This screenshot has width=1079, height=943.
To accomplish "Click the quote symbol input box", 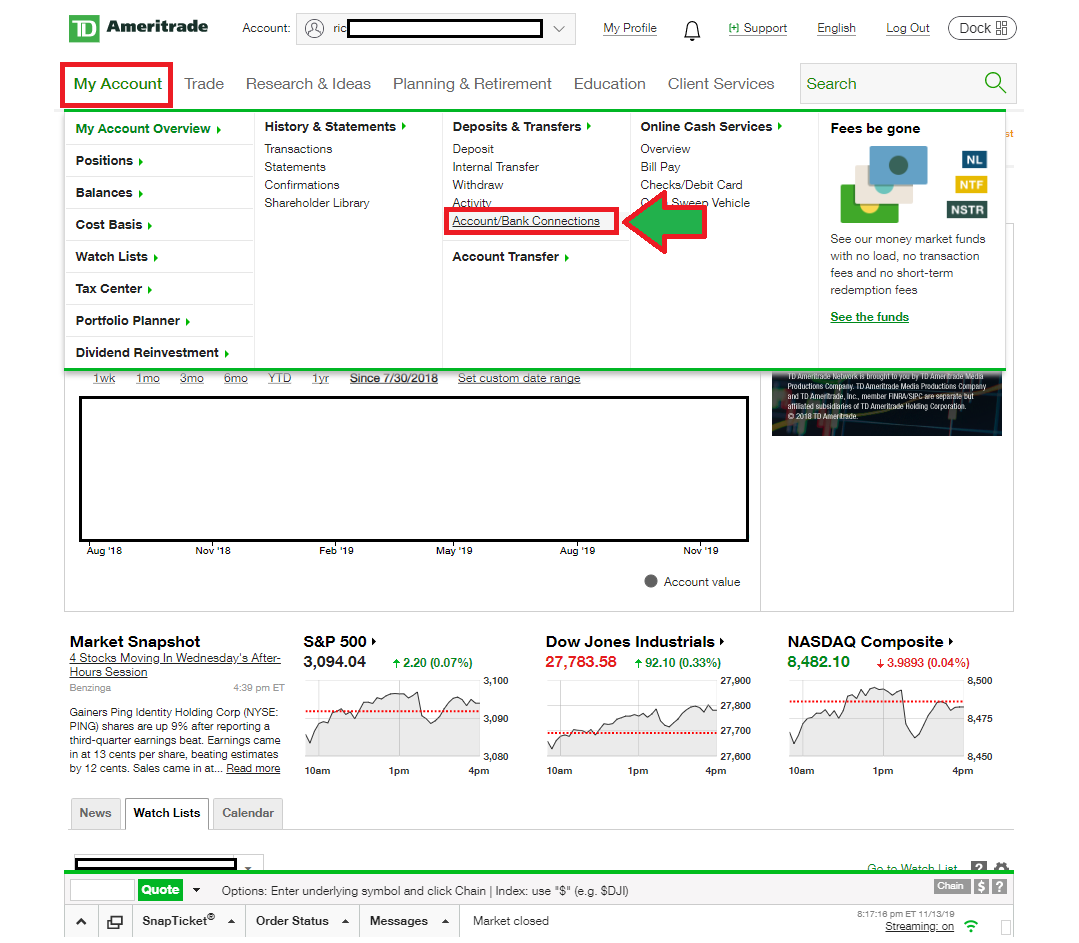I will (x=103, y=890).
